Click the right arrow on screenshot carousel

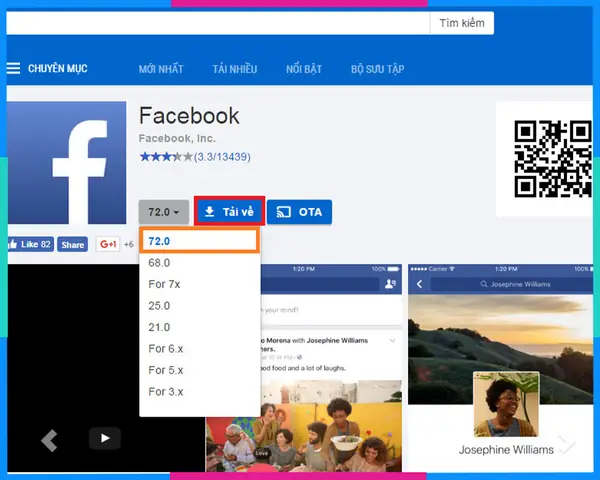[x=567, y=445]
